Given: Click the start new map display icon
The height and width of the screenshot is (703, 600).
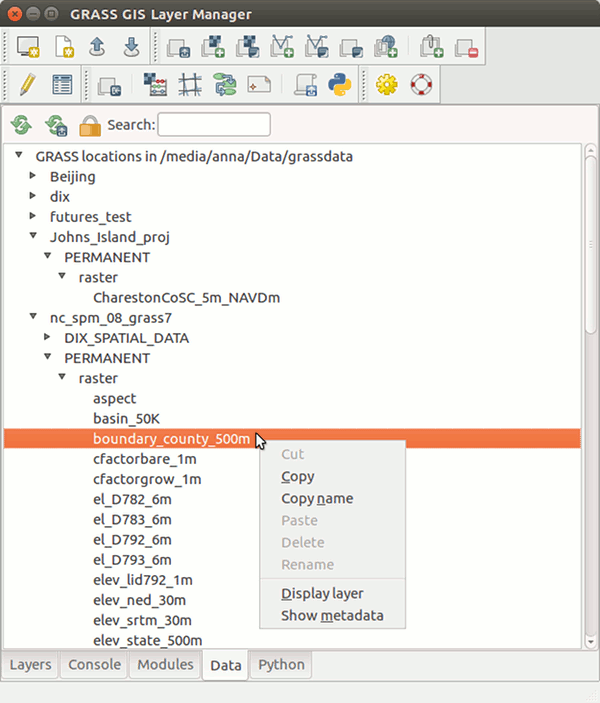Looking at the screenshot, I should pyautogui.click(x=28, y=46).
